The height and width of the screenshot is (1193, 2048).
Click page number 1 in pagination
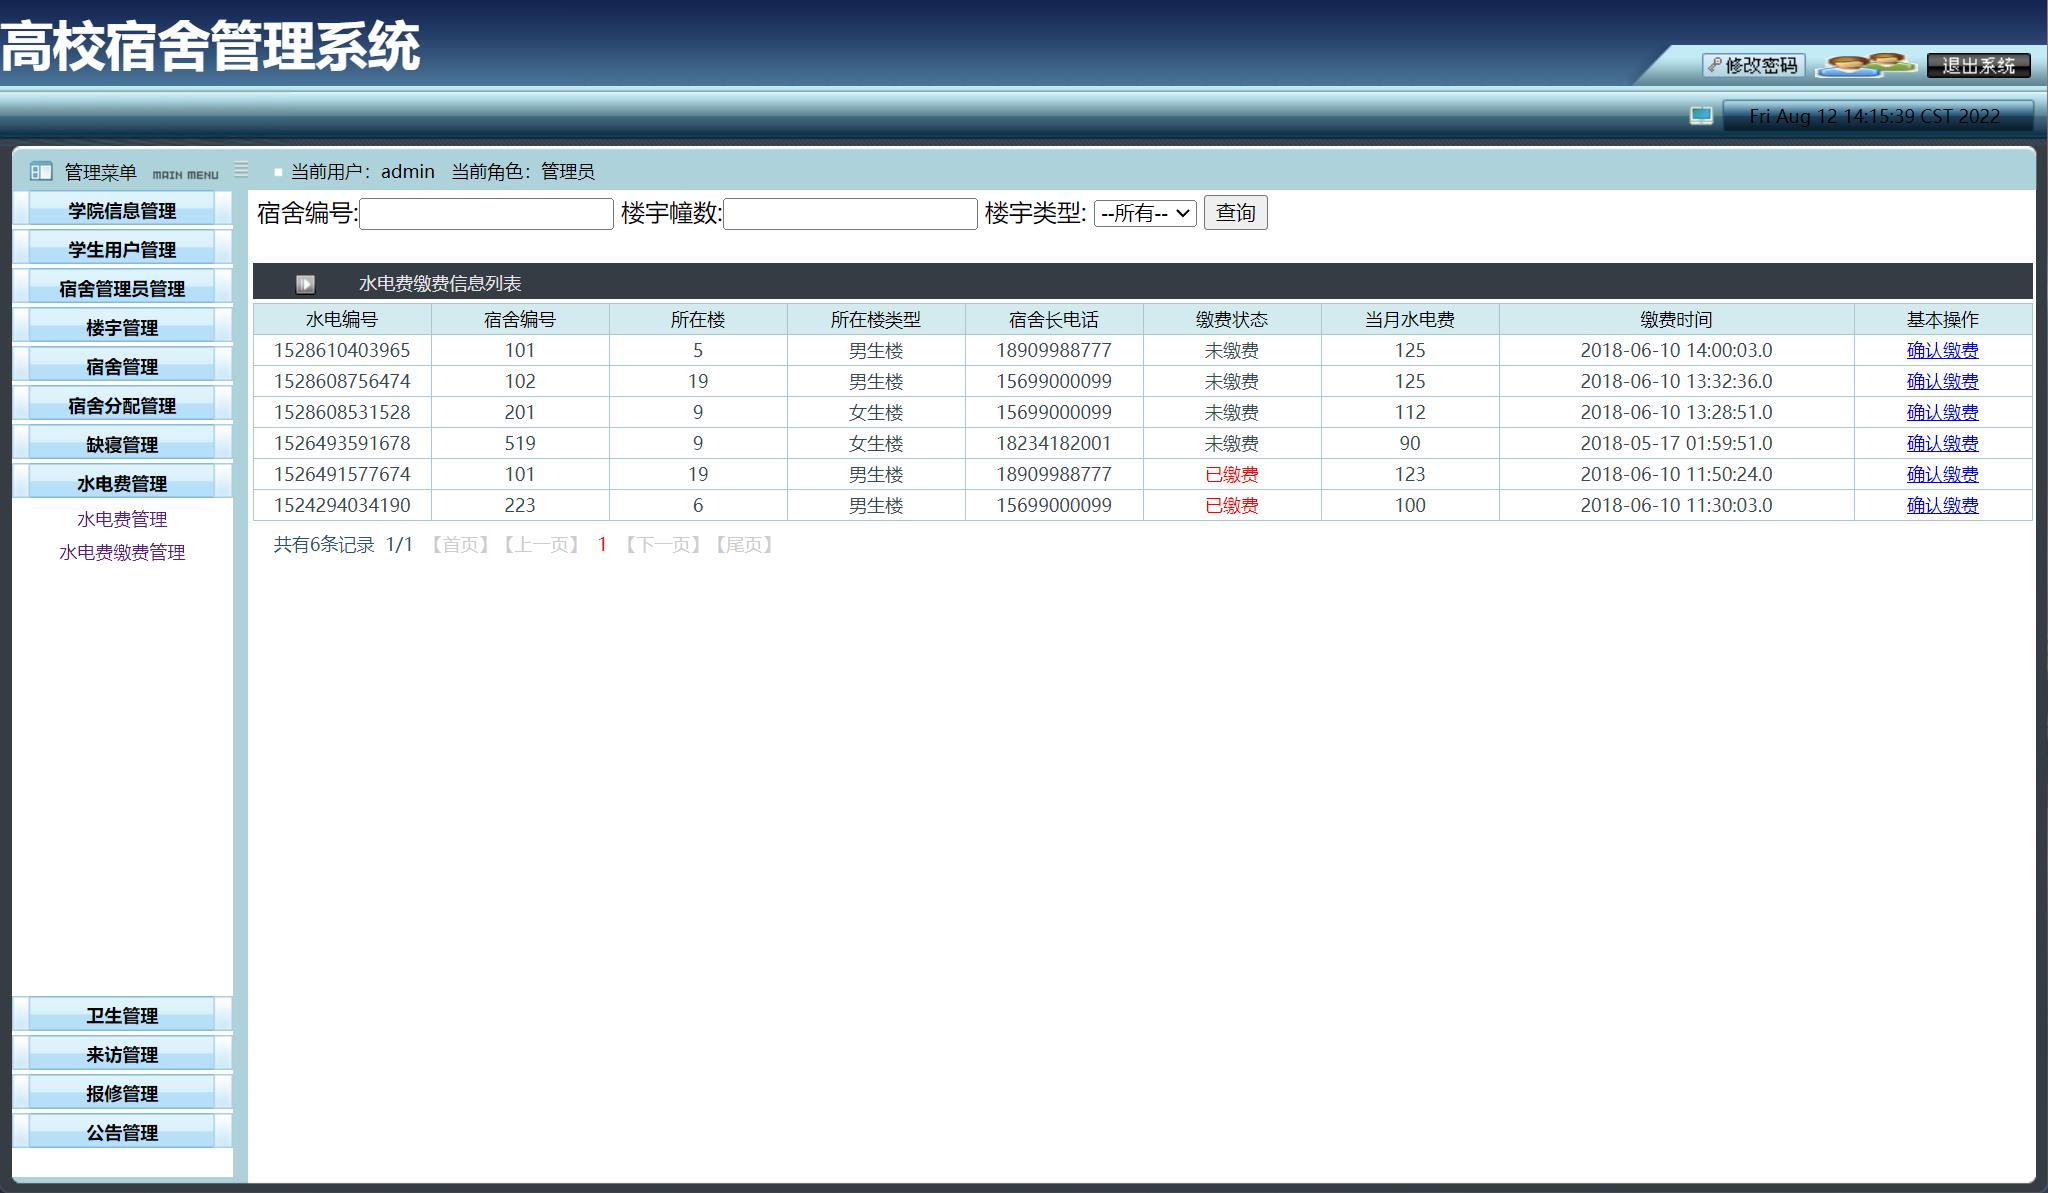tap(602, 545)
